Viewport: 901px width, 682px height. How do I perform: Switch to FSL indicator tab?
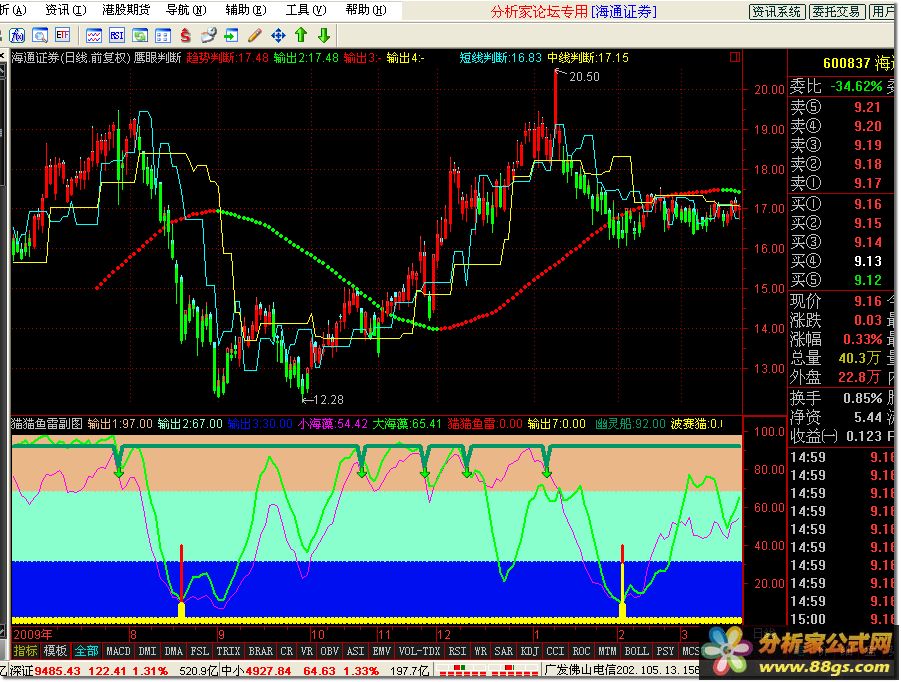point(199,651)
